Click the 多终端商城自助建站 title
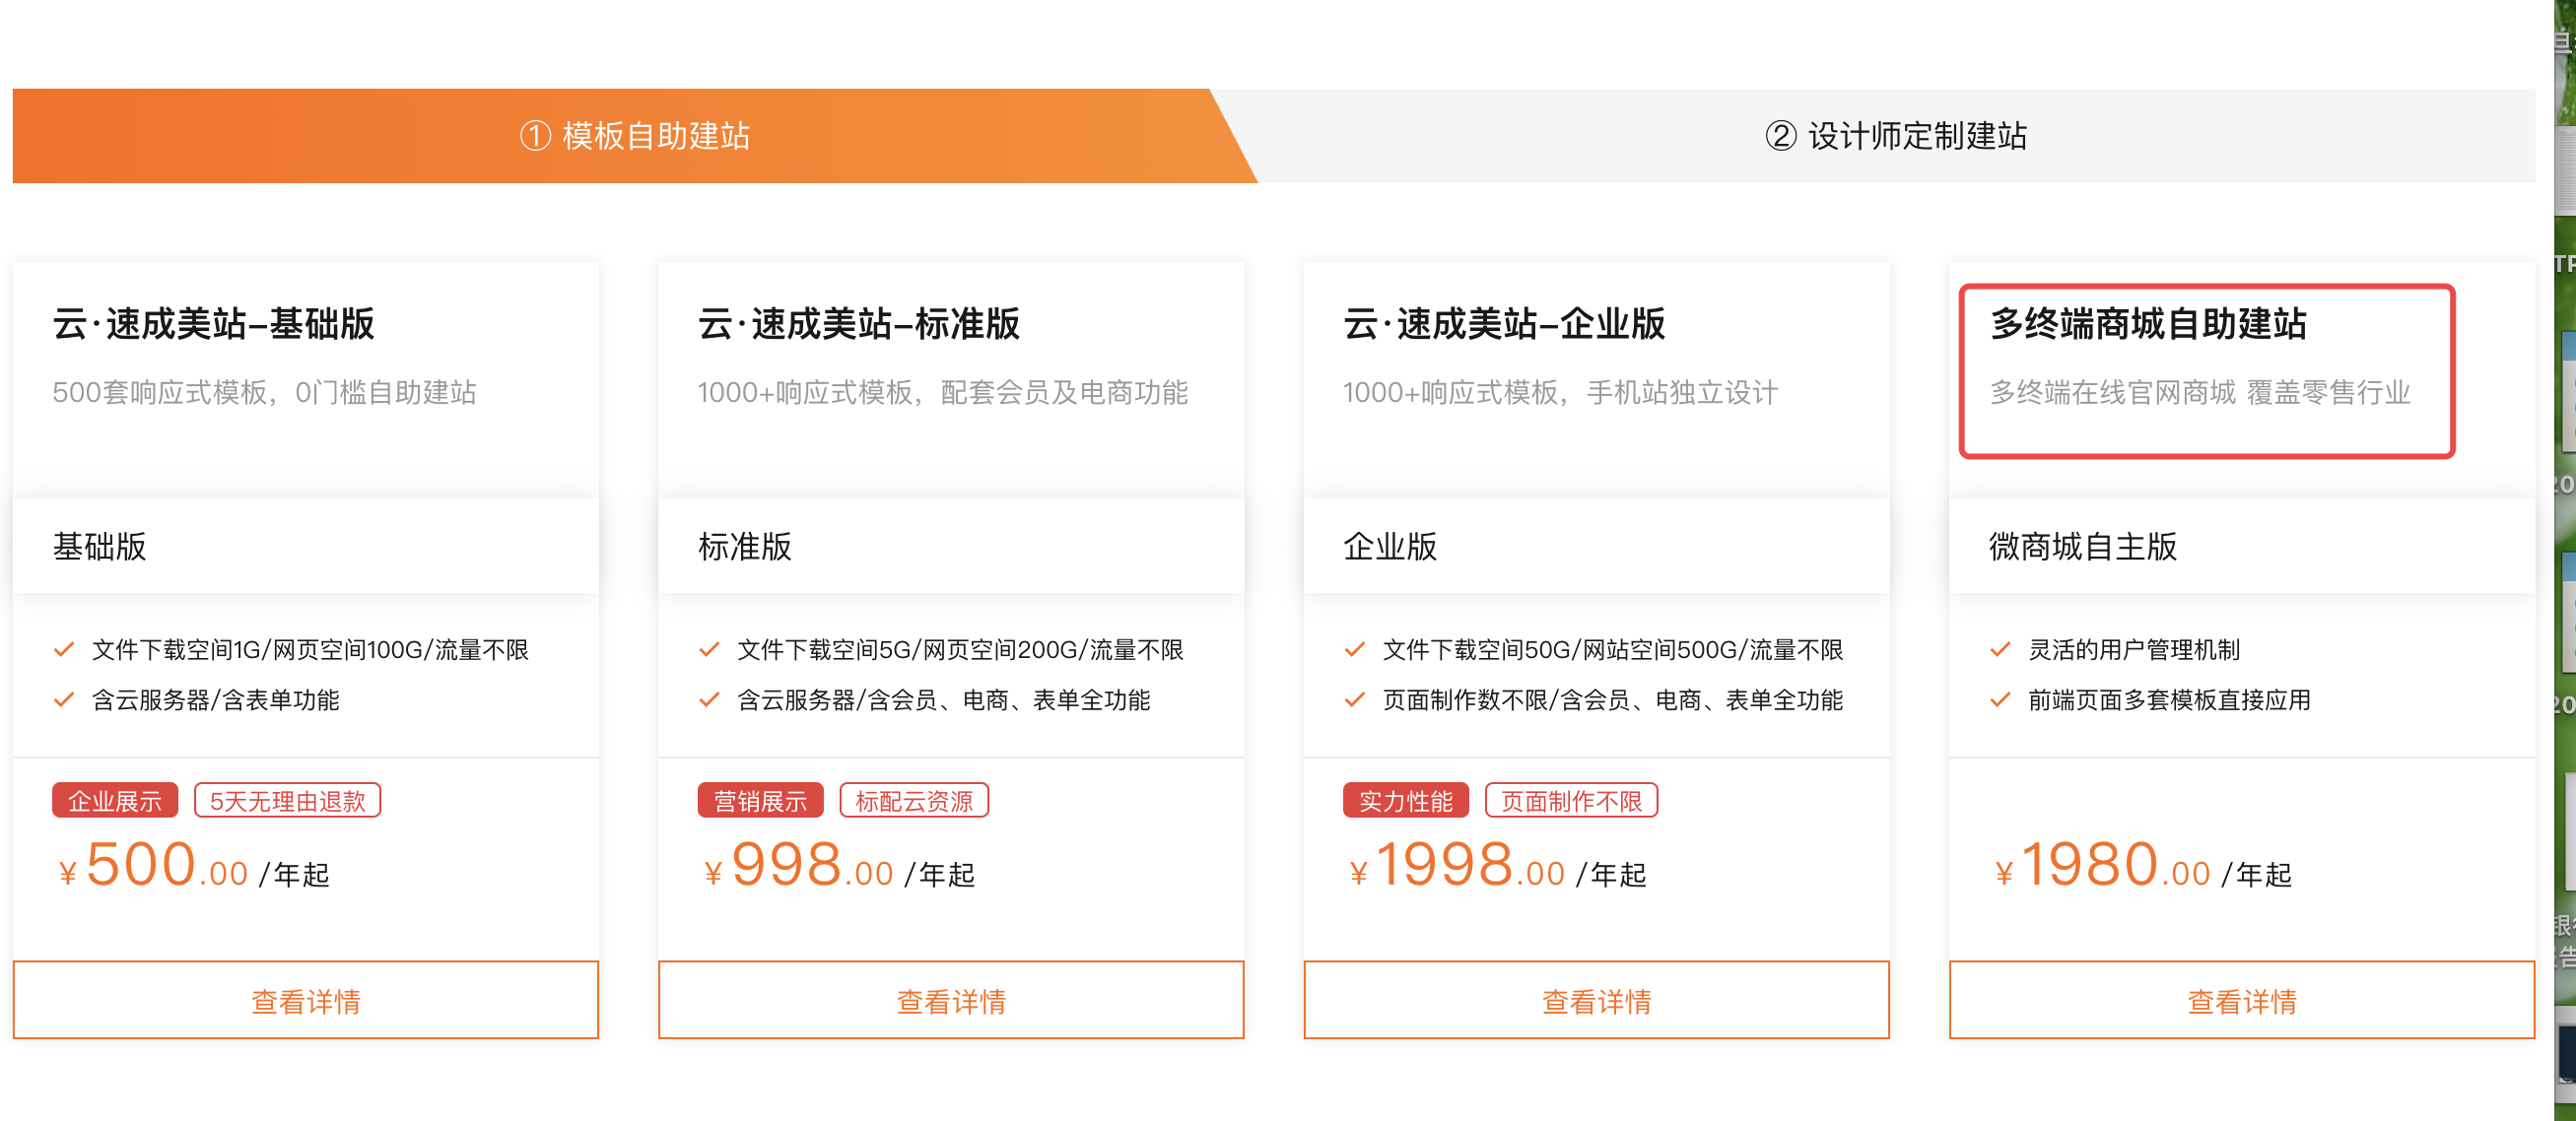The image size is (2576, 1121). point(2148,324)
